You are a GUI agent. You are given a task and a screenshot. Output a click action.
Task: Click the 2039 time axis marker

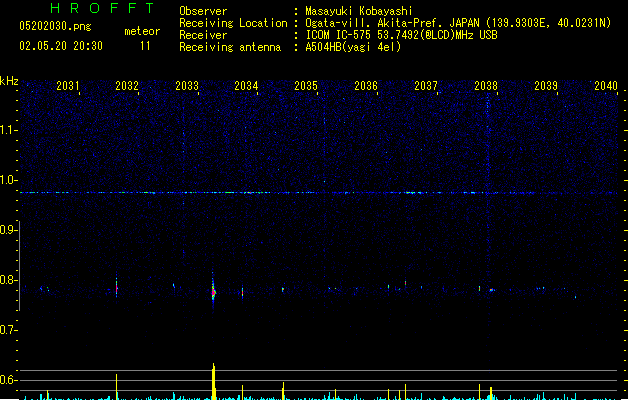tap(546, 86)
